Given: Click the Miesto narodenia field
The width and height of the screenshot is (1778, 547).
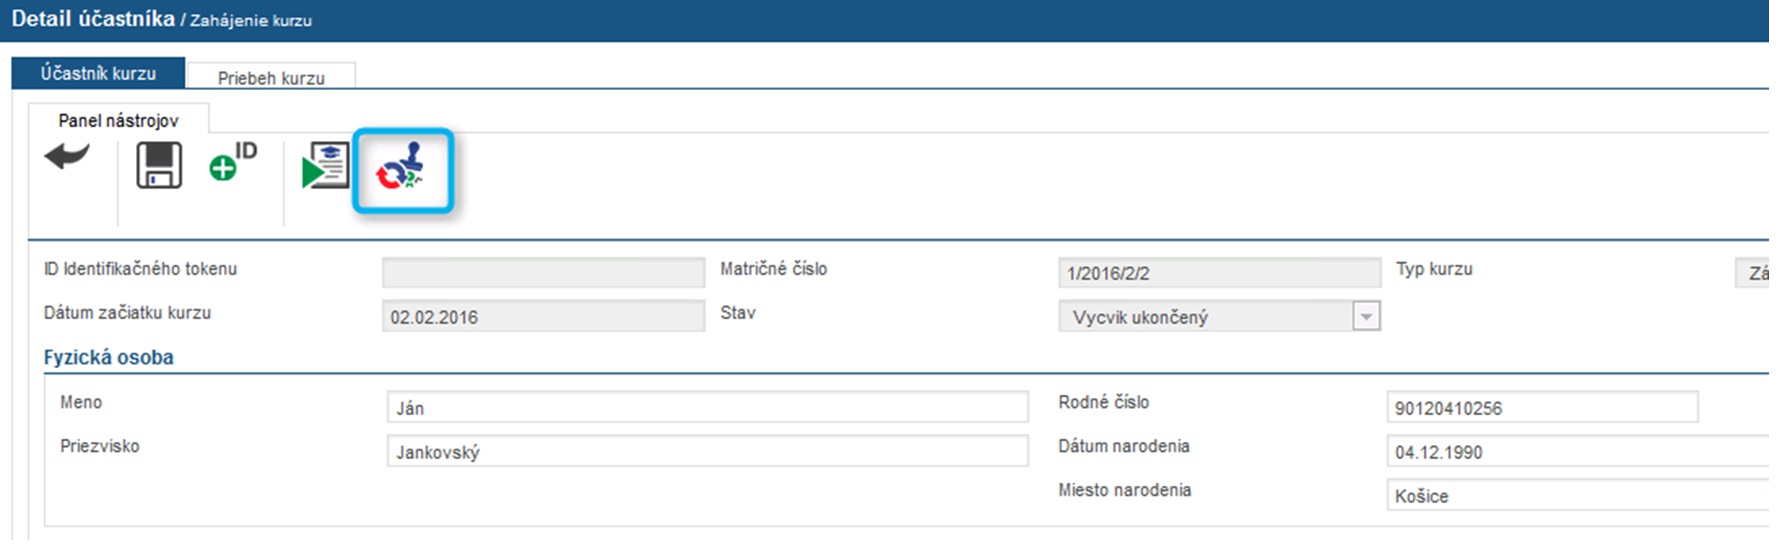Looking at the screenshot, I should [1577, 496].
